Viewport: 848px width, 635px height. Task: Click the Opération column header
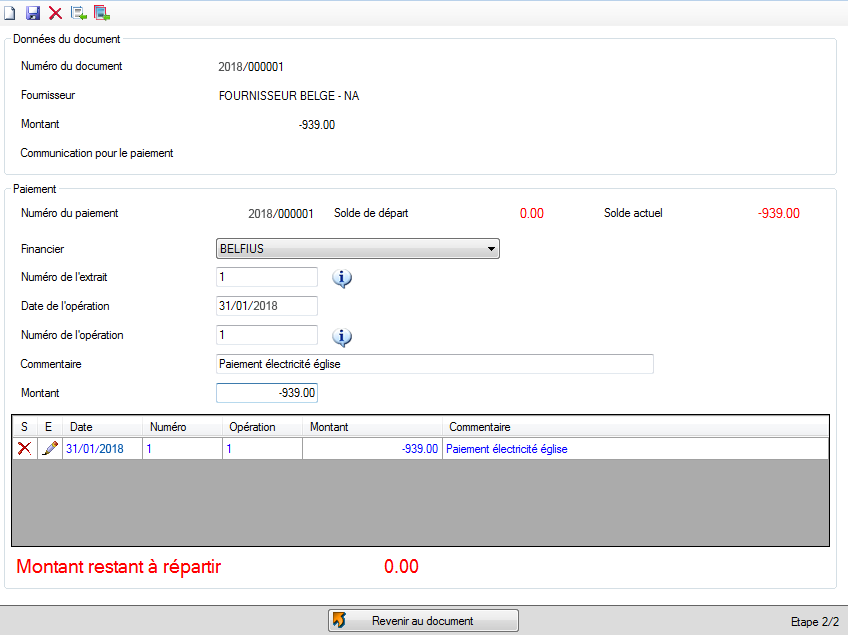[x=262, y=427]
